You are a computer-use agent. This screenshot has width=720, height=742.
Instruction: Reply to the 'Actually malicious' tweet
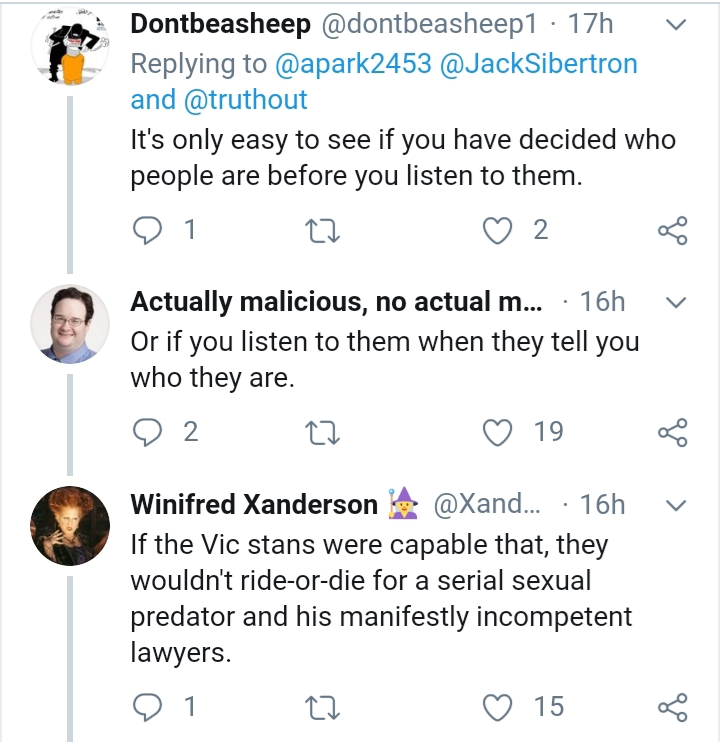[x=147, y=433]
